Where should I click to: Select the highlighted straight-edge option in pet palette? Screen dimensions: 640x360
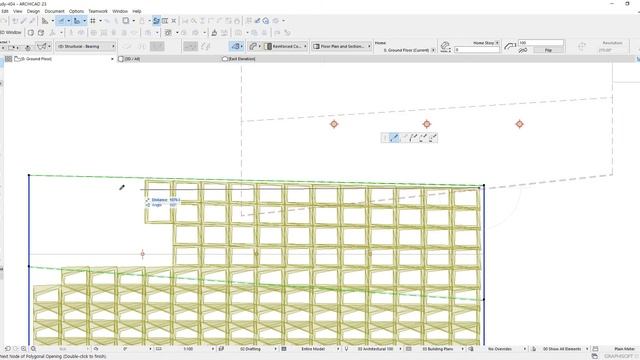pyautogui.click(x=394, y=138)
